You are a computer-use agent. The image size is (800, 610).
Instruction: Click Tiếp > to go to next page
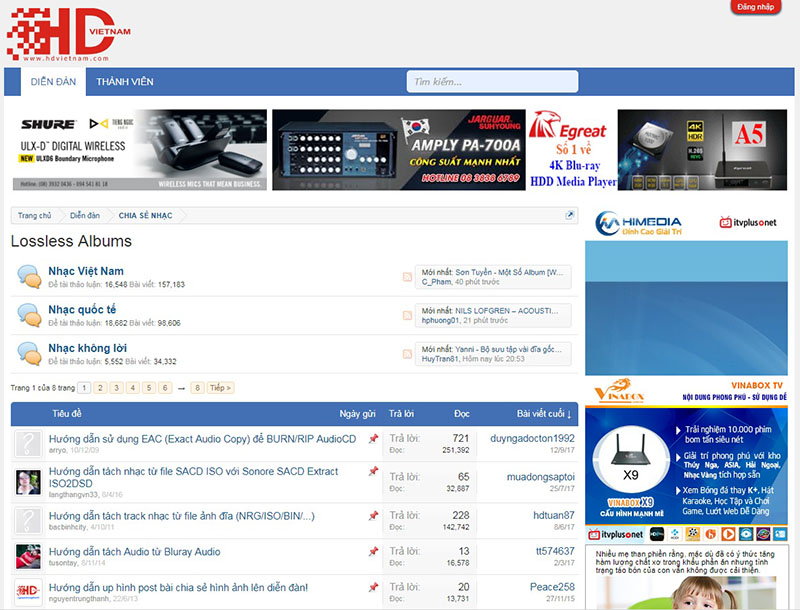[x=221, y=388]
